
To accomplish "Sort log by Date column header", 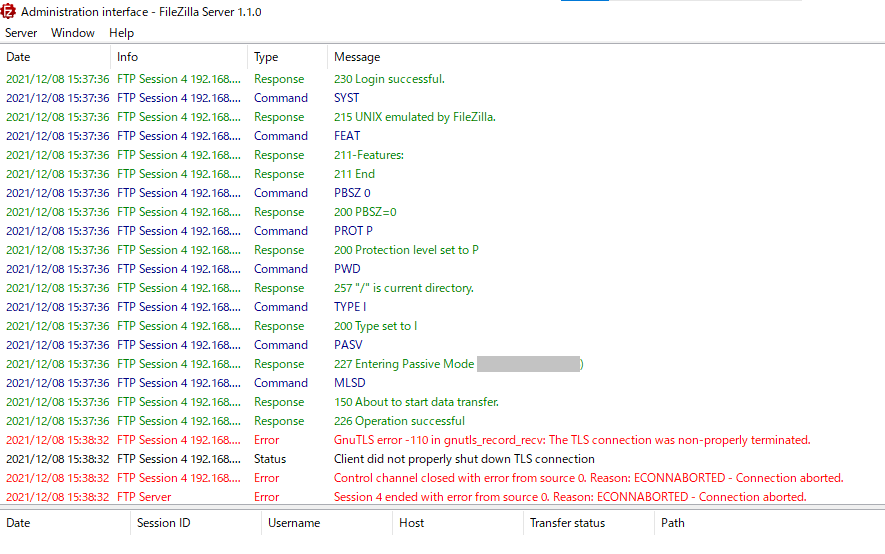I will click(55, 57).
